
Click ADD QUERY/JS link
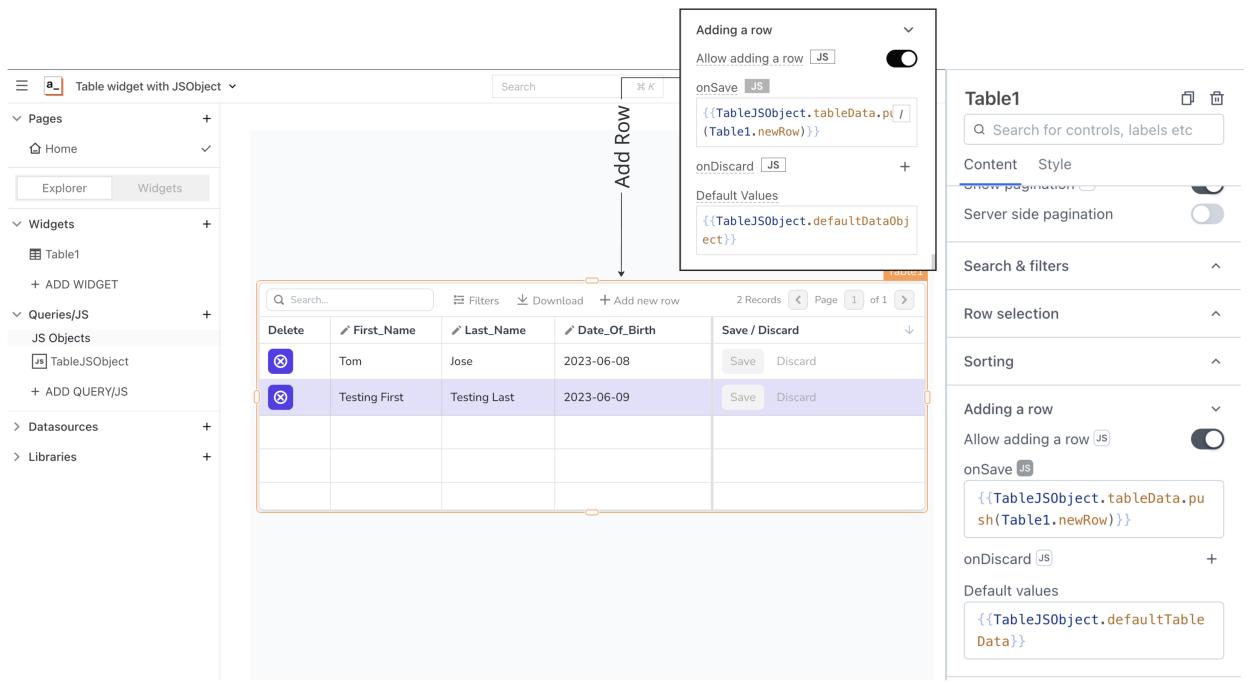click(x=80, y=392)
